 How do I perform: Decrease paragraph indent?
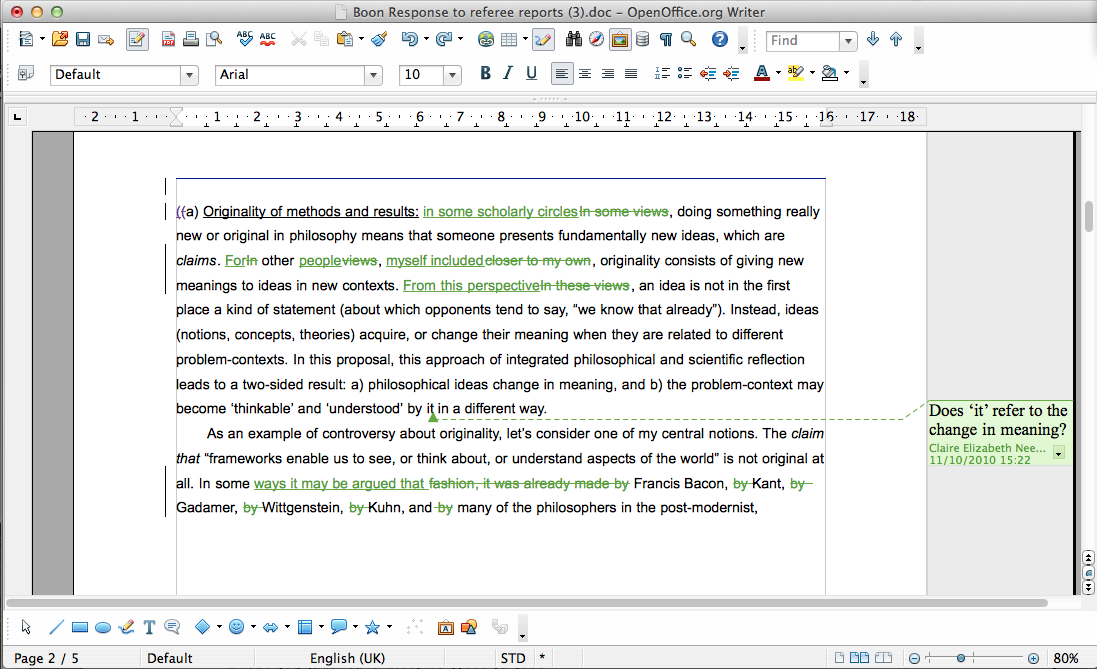(x=708, y=73)
